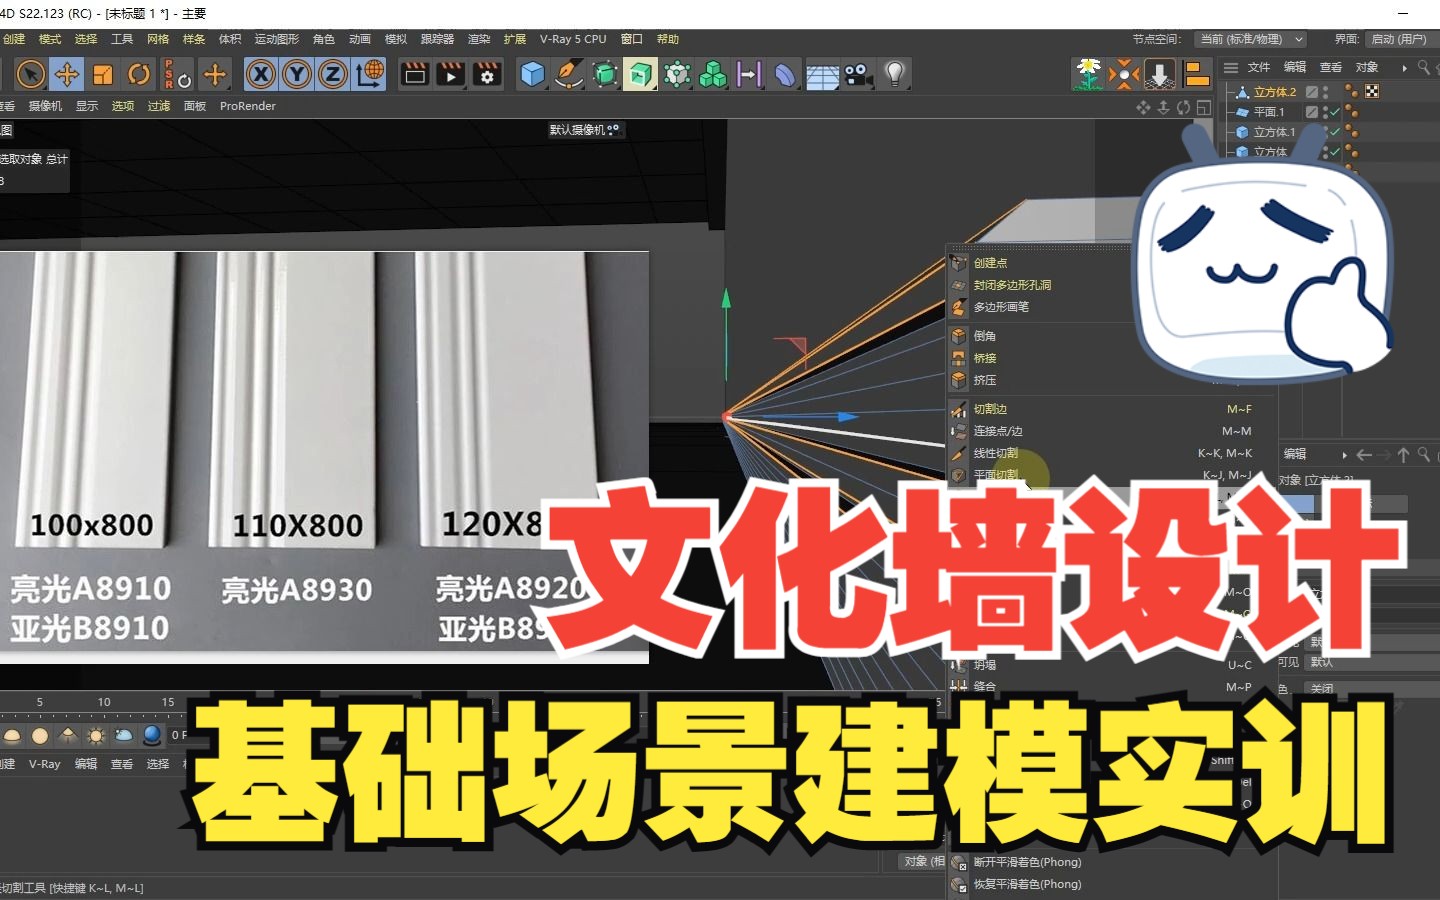Open the viewport 摄像机 menu
Viewport: 1440px width, 900px height.
(45, 106)
